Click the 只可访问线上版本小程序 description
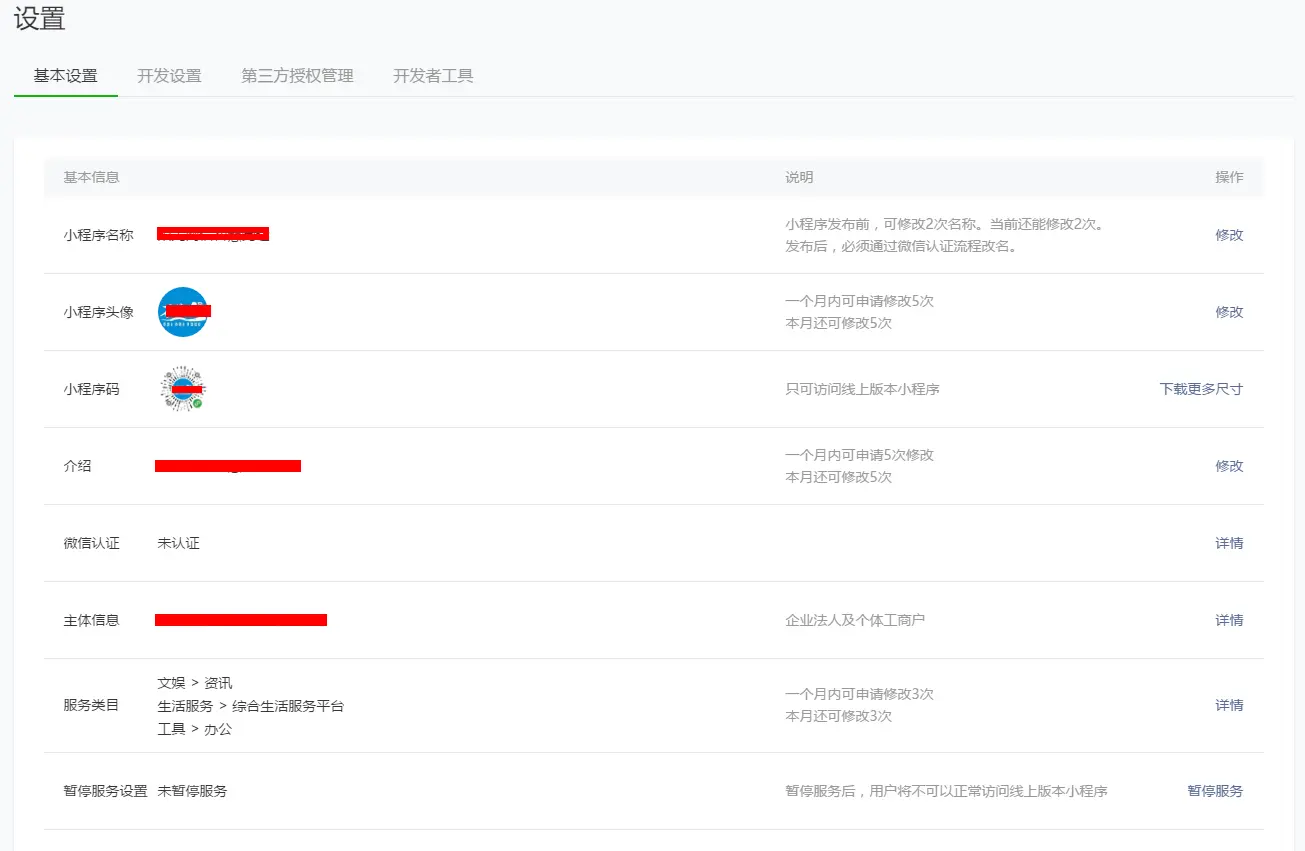Viewport: 1305px width, 851px height. click(x=862, y=389)
